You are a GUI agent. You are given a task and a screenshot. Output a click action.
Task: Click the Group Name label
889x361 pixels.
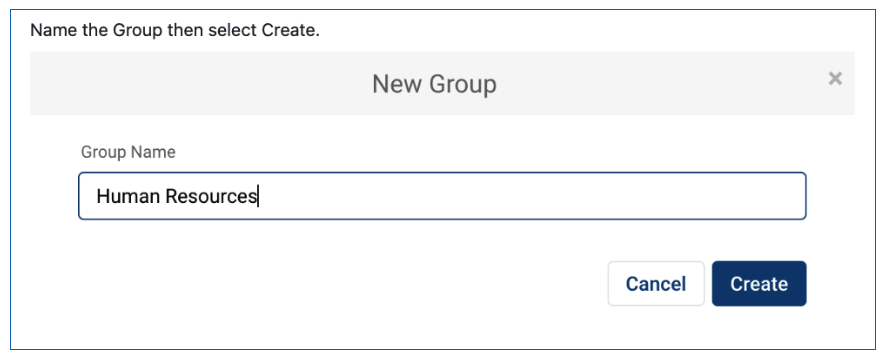128,152
